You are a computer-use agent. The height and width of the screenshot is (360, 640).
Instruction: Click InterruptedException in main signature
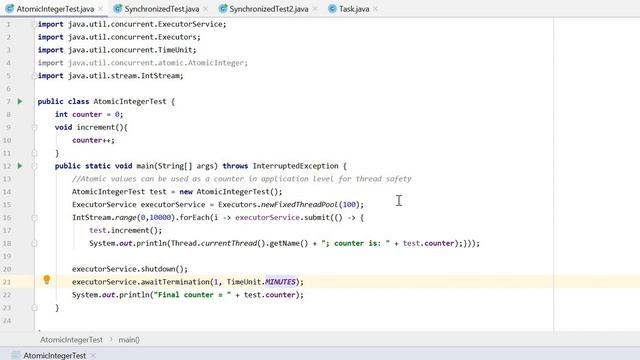296,166
